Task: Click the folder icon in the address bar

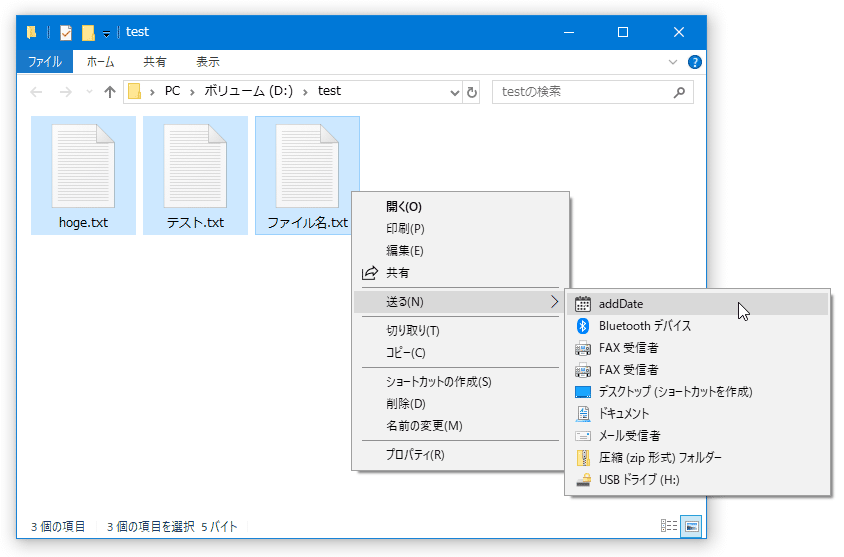Action: pyautogui.click(x=135, y=91)
